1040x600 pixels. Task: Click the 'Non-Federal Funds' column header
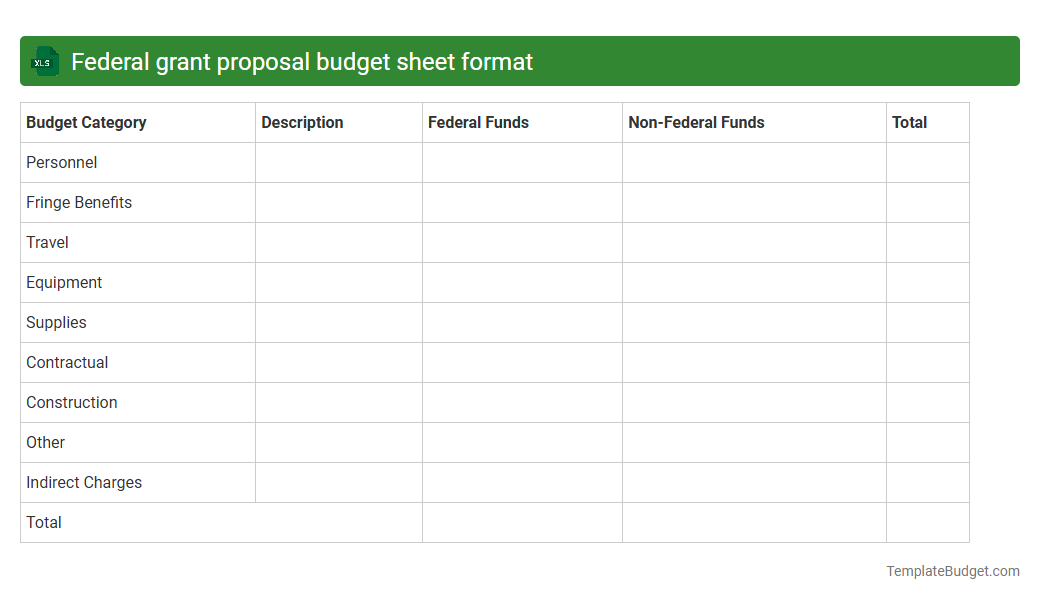pyautogui.click(x=695, y=122)
